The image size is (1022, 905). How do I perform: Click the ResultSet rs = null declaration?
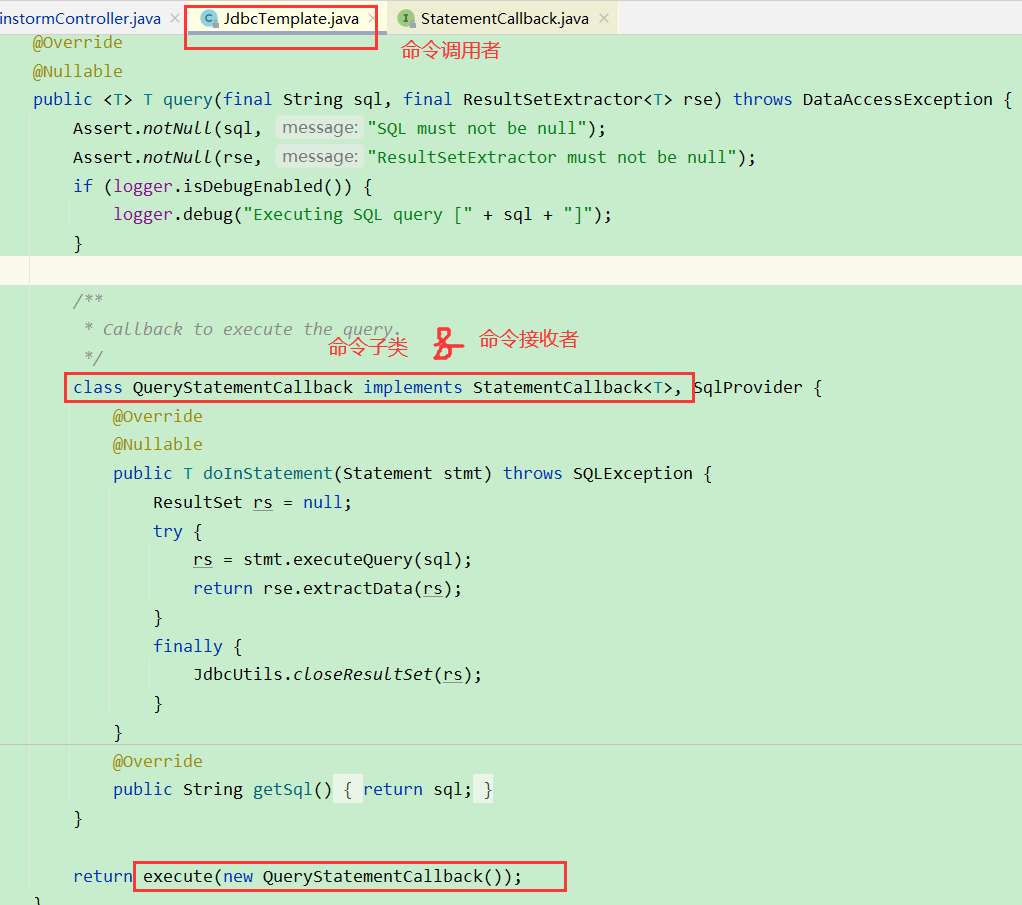[x=252, y=503]
